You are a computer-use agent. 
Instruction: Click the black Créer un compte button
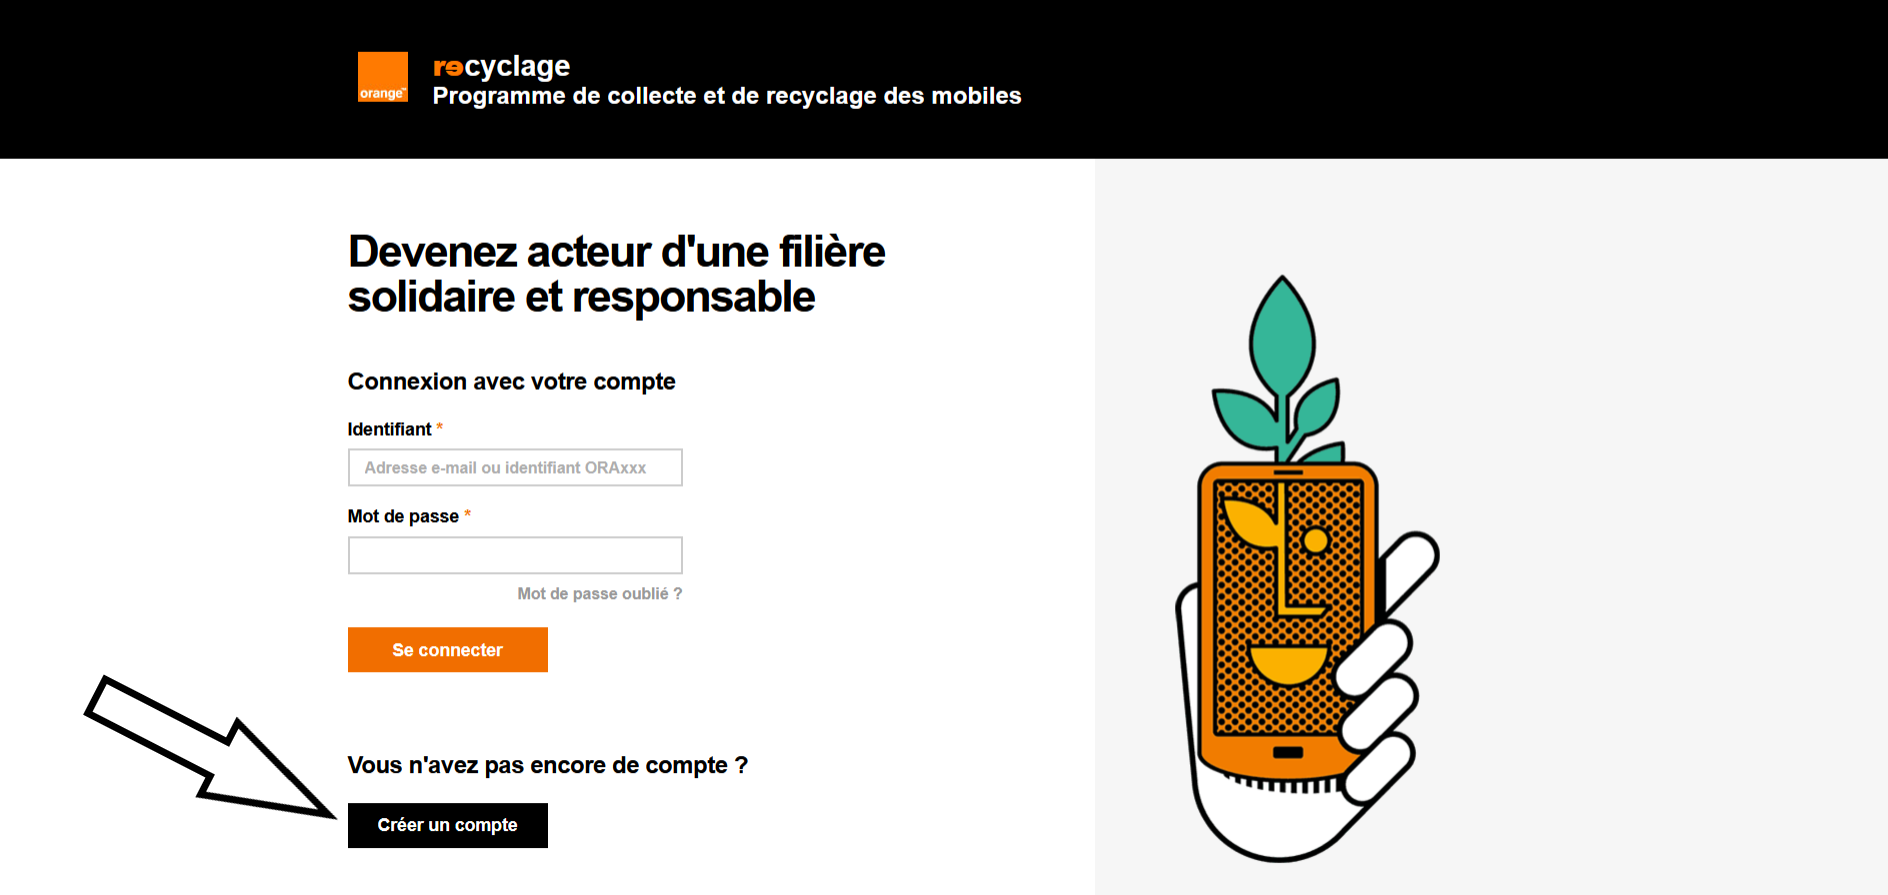click(x=448, y=825)
